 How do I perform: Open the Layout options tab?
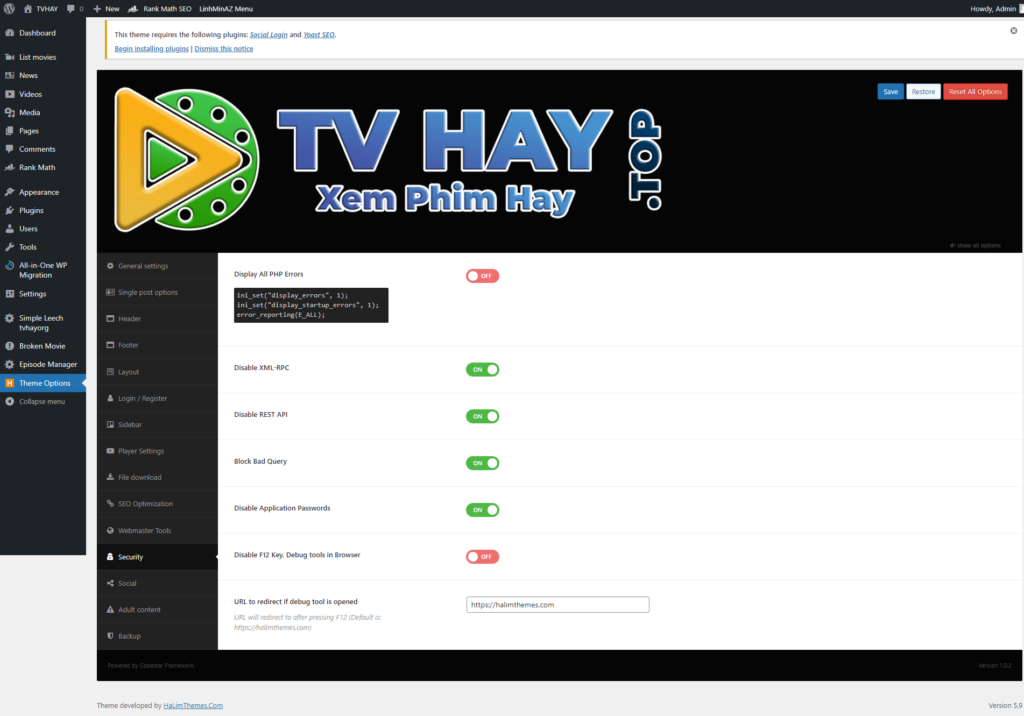pyautogui.click(x=157, y=372)
